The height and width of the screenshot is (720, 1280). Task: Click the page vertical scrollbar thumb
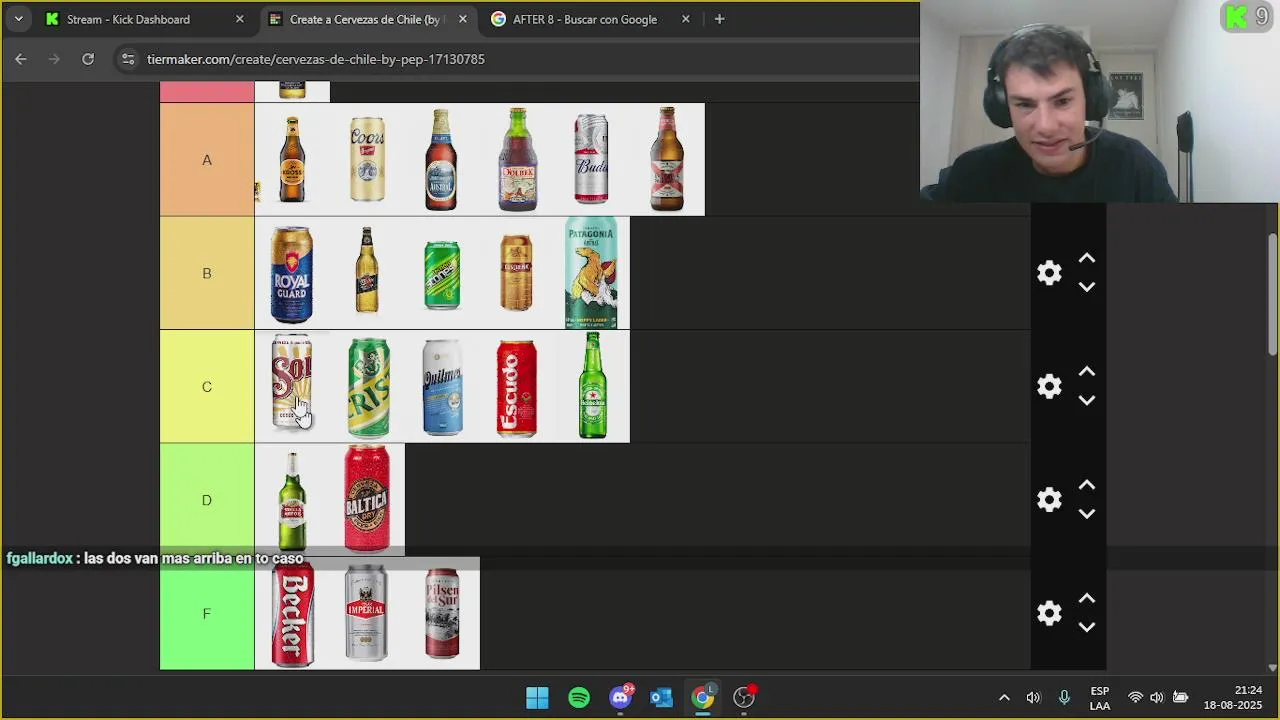tap(1272, 294)
